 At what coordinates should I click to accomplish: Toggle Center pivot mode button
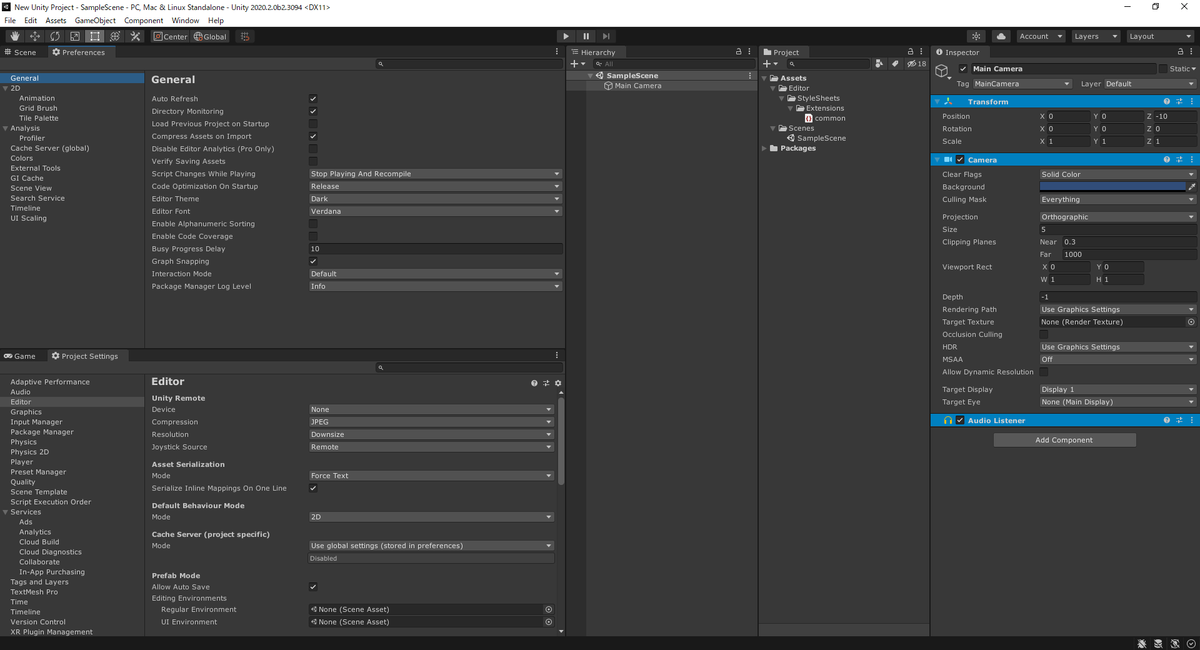(170, 36)
